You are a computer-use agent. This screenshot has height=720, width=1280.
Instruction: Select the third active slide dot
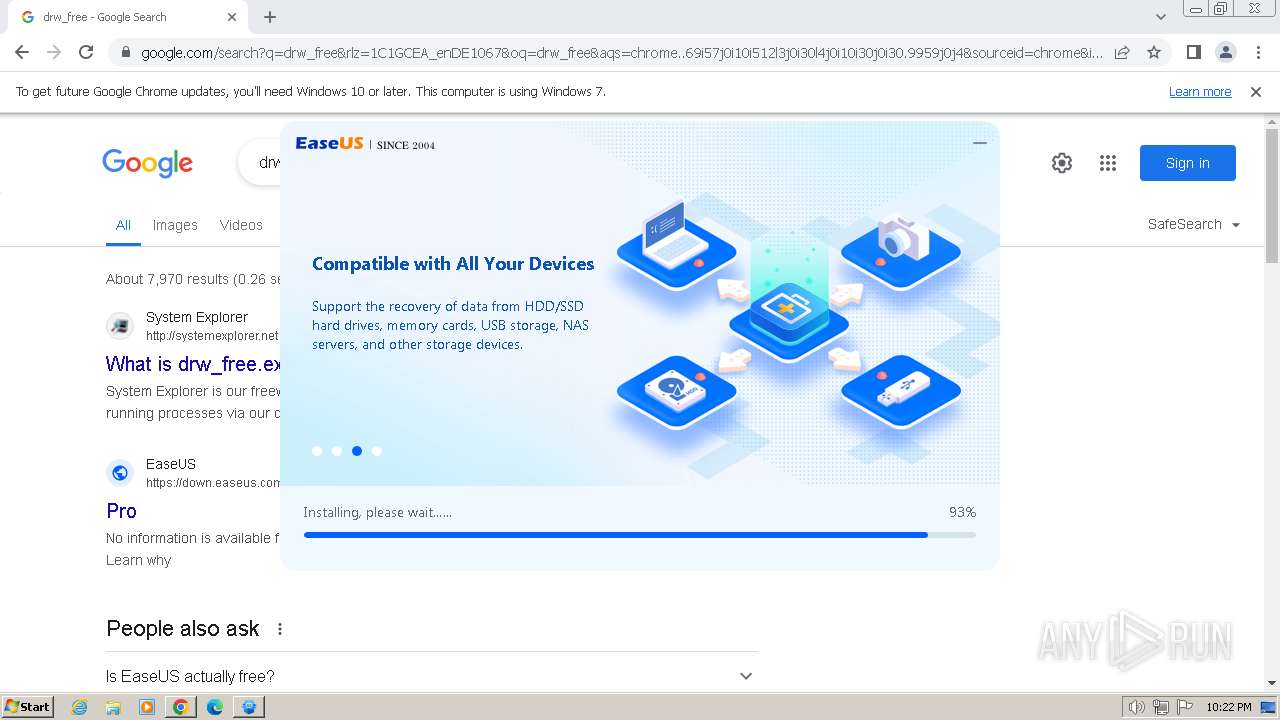click(357, 451)
